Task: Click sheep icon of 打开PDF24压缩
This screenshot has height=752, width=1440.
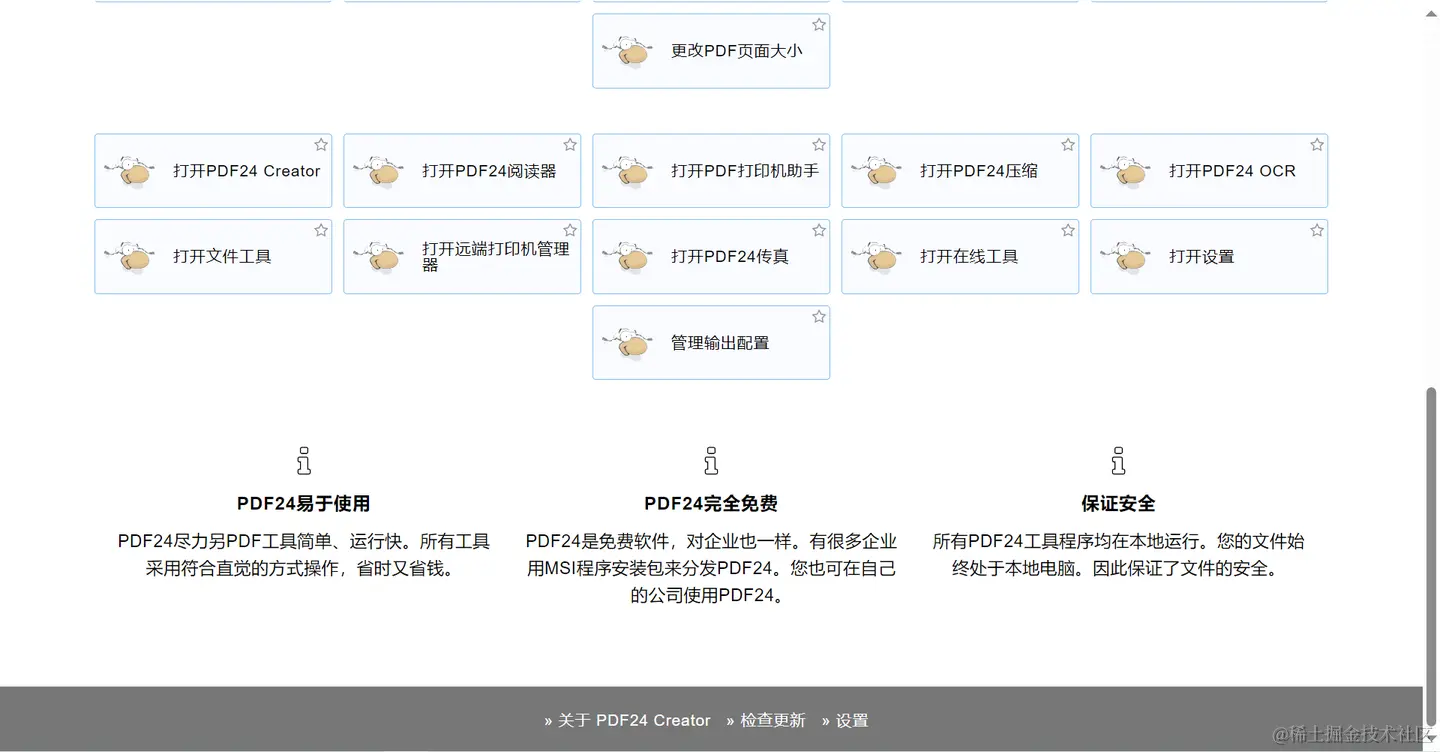Action: pos(878,171)
